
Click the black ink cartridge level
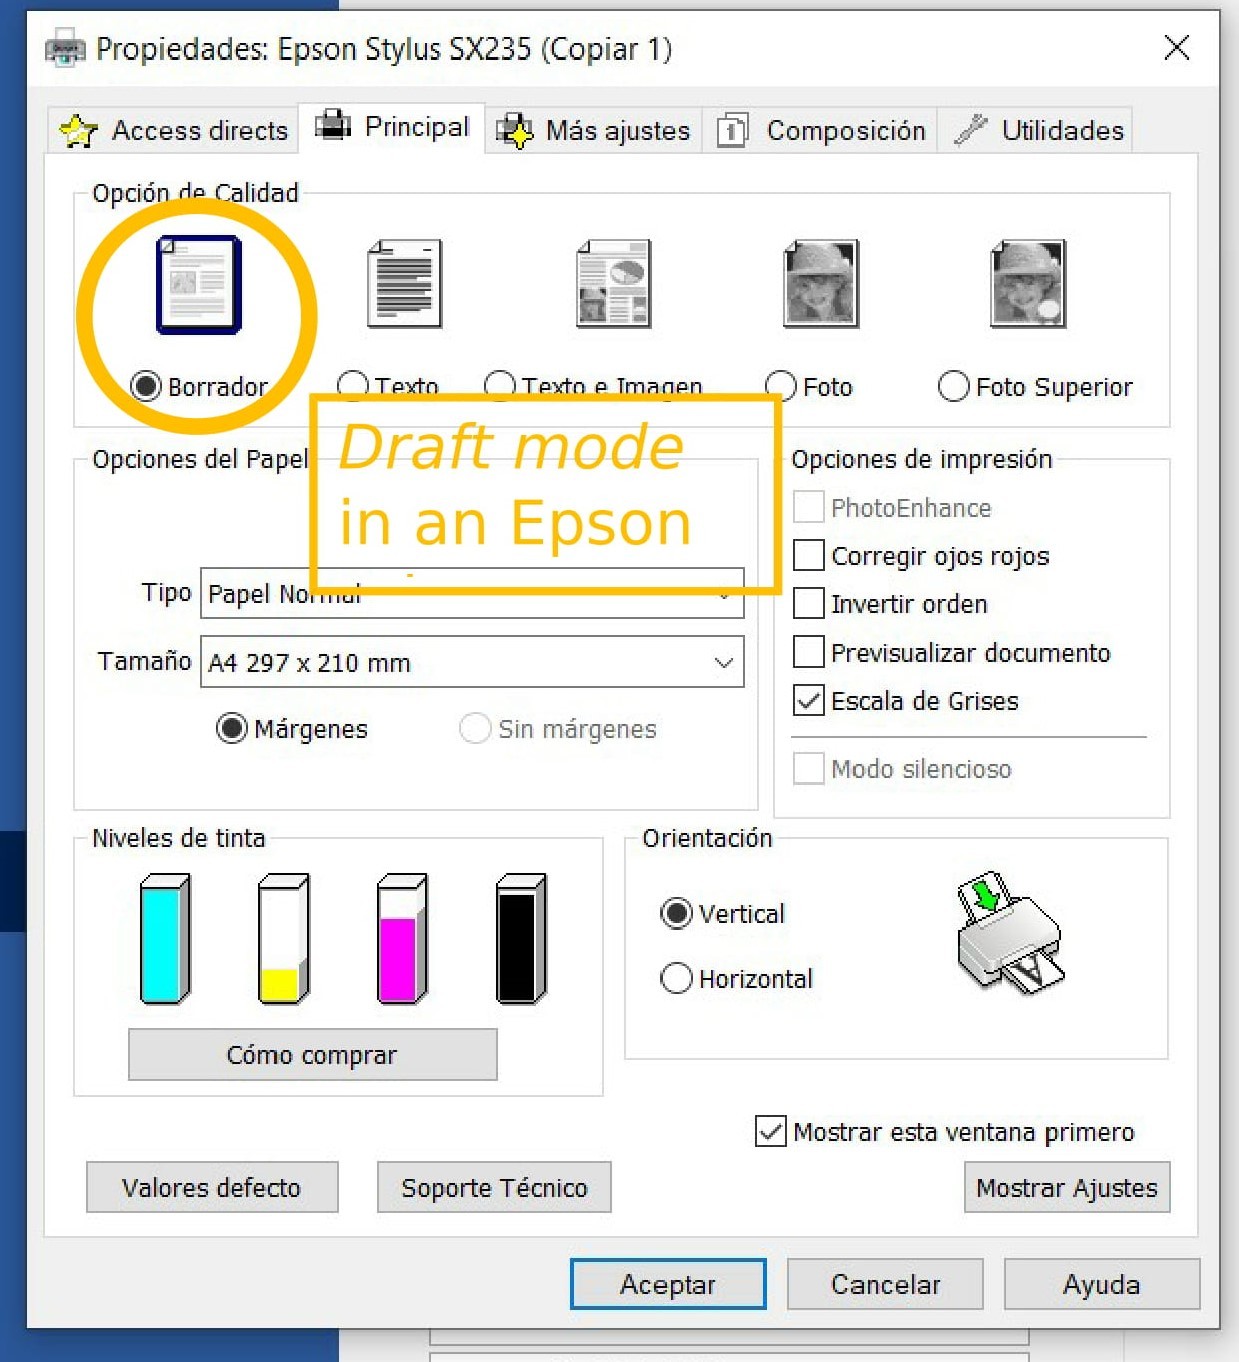(x=521, y=938)
